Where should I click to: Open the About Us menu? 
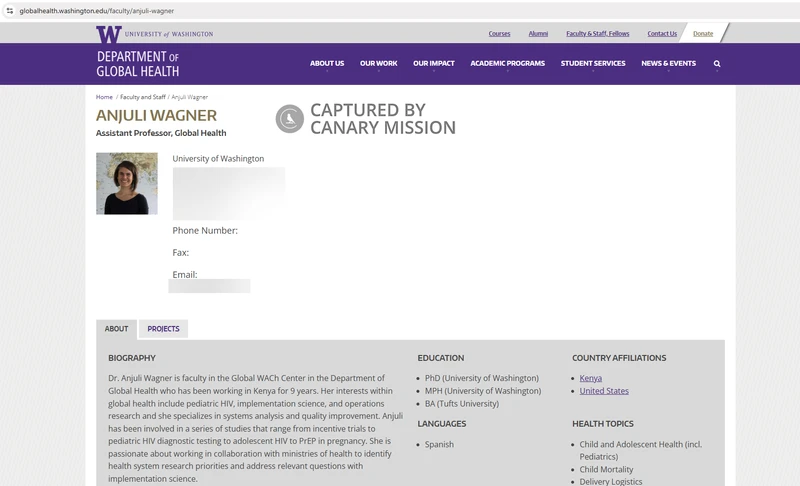[x=327, y=63]
